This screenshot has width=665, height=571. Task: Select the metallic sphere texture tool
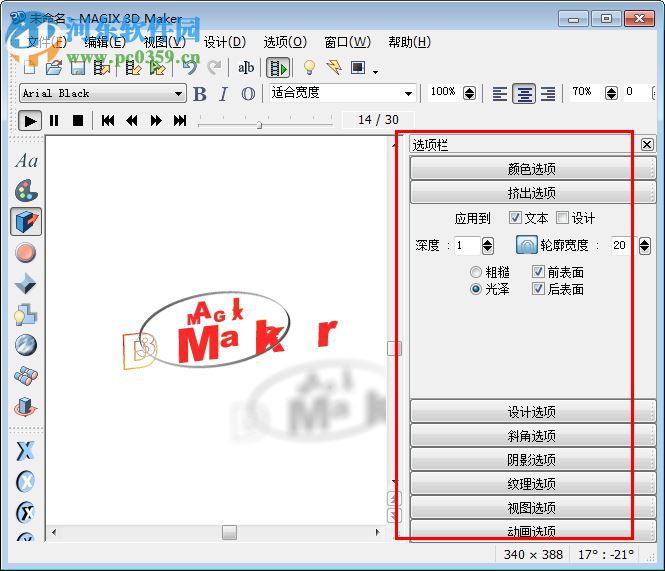[25, 345]
